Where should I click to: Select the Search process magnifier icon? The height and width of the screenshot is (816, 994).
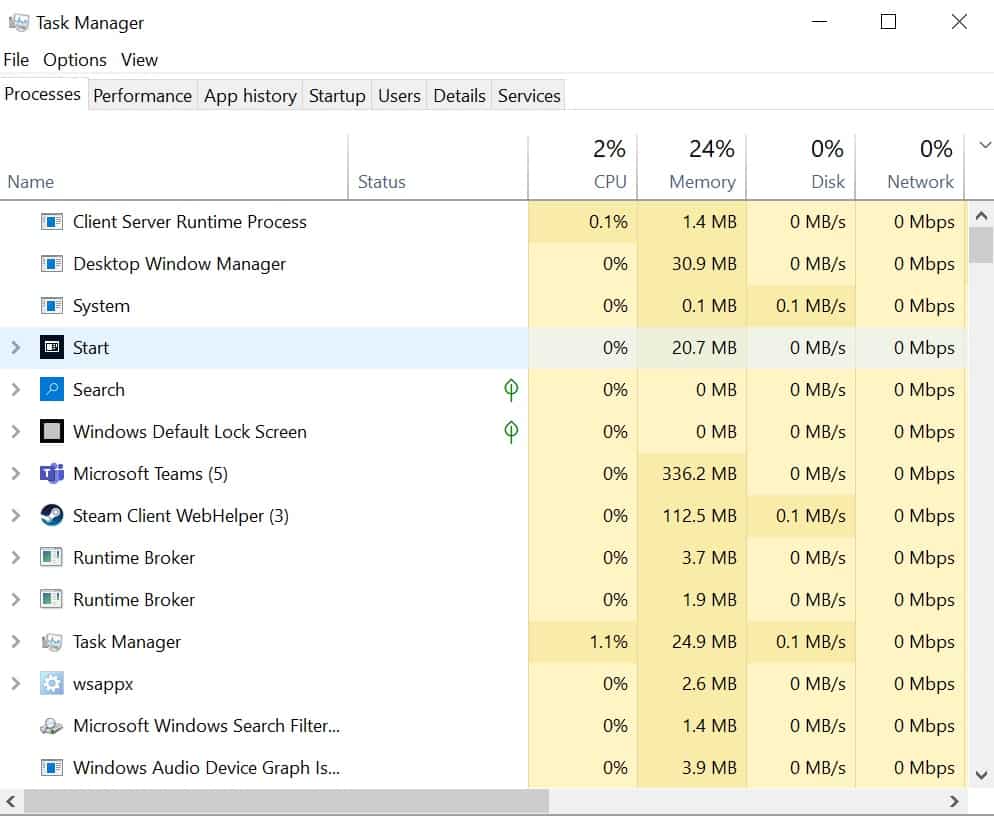point(51,389)
